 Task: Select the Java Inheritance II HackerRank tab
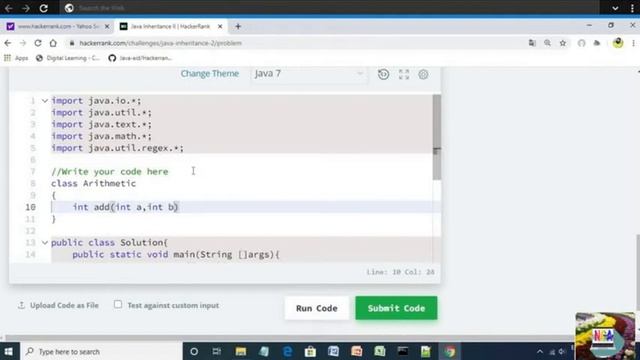171,27
